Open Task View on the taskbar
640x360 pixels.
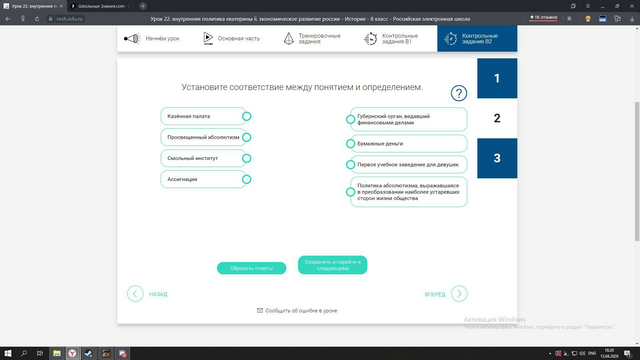[x=40, y=353]
